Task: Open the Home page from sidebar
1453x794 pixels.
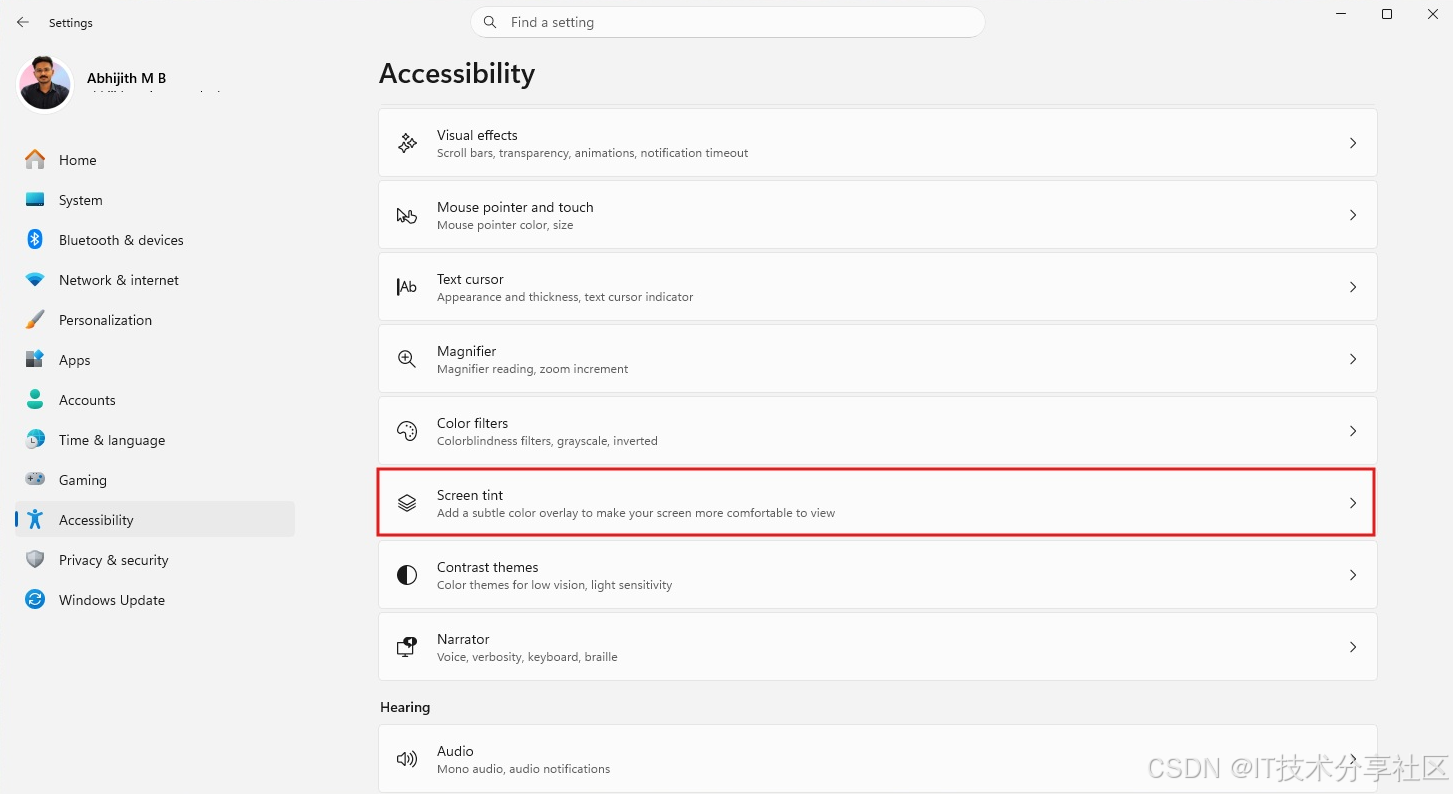Action: 78,160
